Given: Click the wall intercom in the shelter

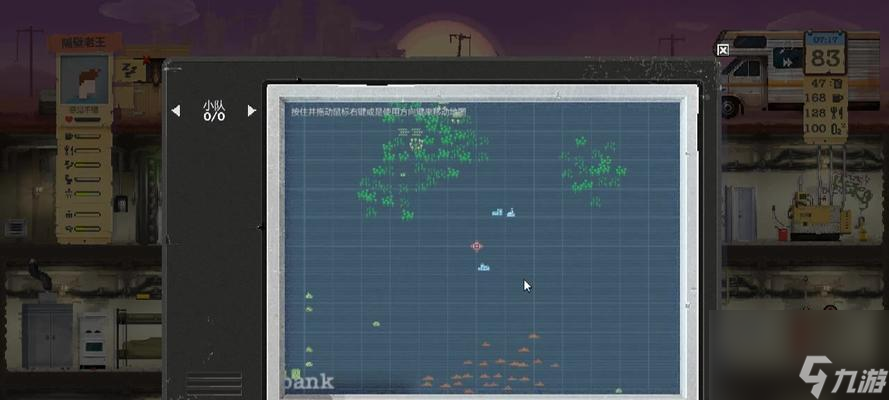Looking at the screenshot, I should pyautogui.click(x=120, y=203).
